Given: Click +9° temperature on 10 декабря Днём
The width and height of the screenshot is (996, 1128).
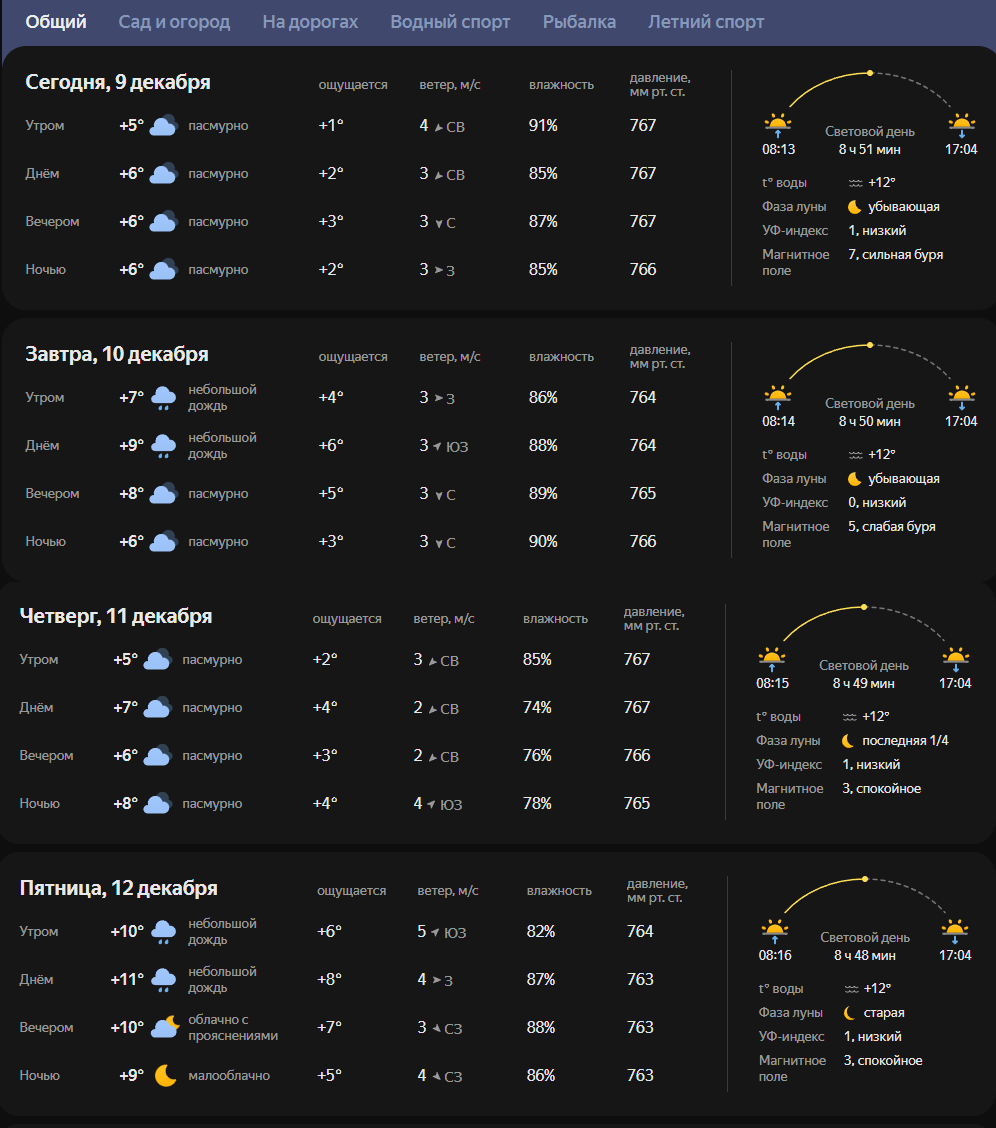Looking at the screenshot, I should click(132, 446).
